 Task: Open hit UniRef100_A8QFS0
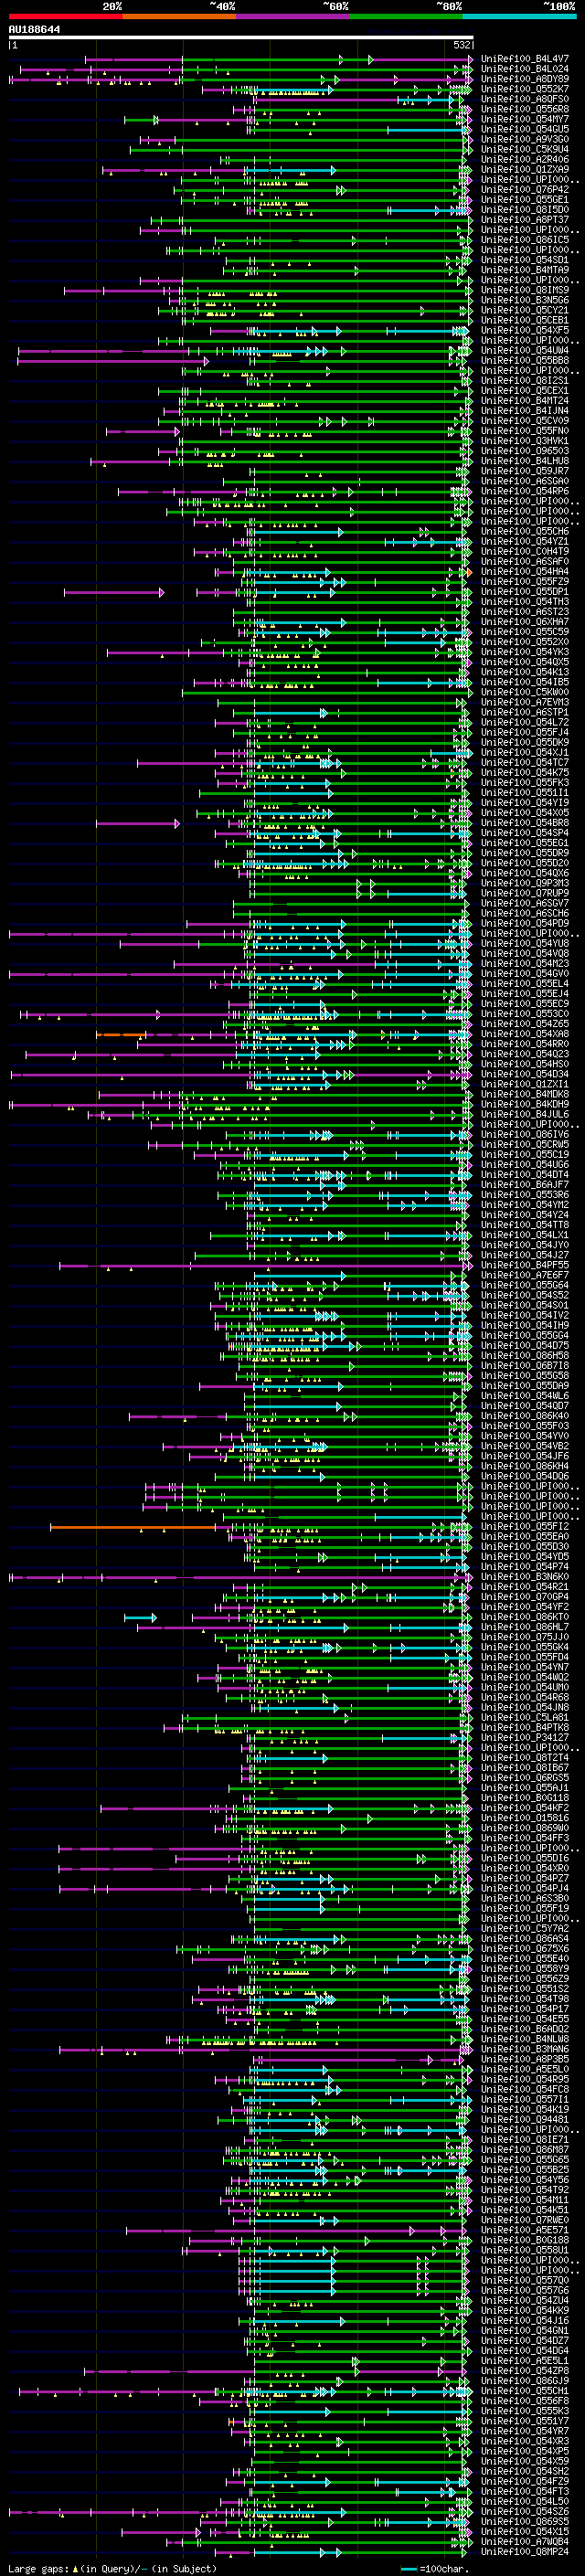pos(525,99)
